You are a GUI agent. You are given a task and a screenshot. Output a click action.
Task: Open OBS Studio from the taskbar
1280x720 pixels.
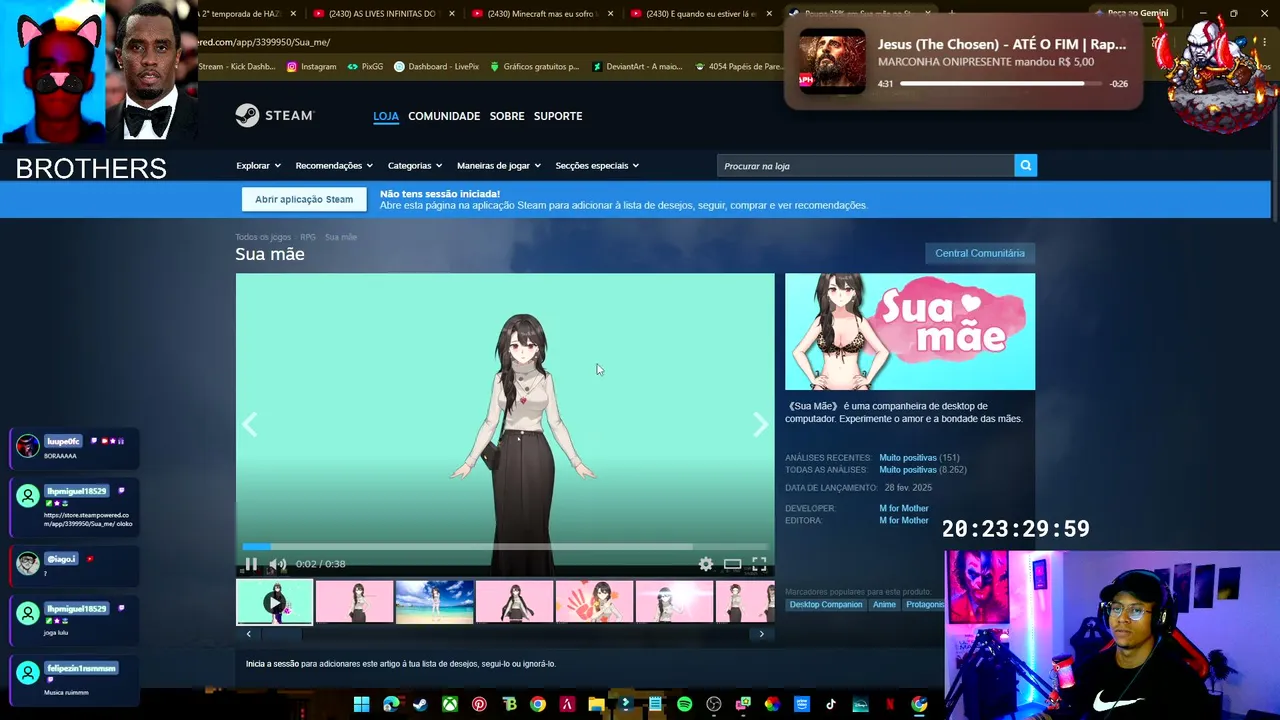(x=714, y=704)
